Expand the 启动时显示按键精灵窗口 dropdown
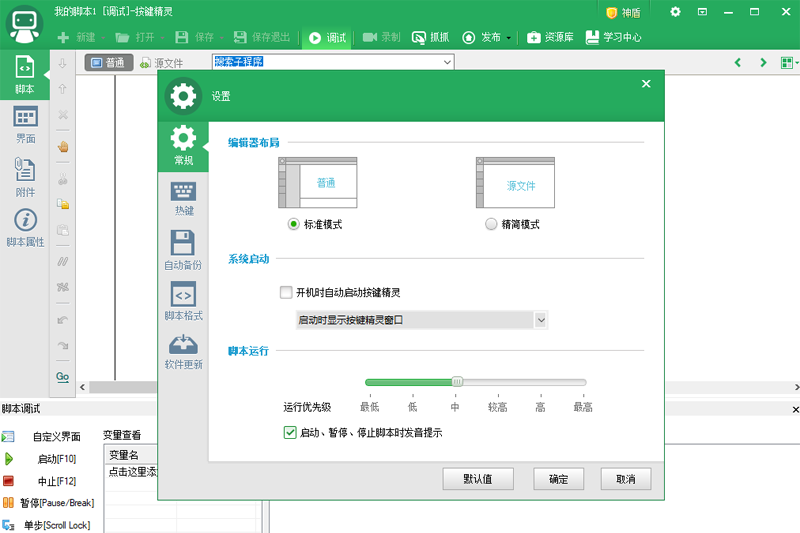 541,320
